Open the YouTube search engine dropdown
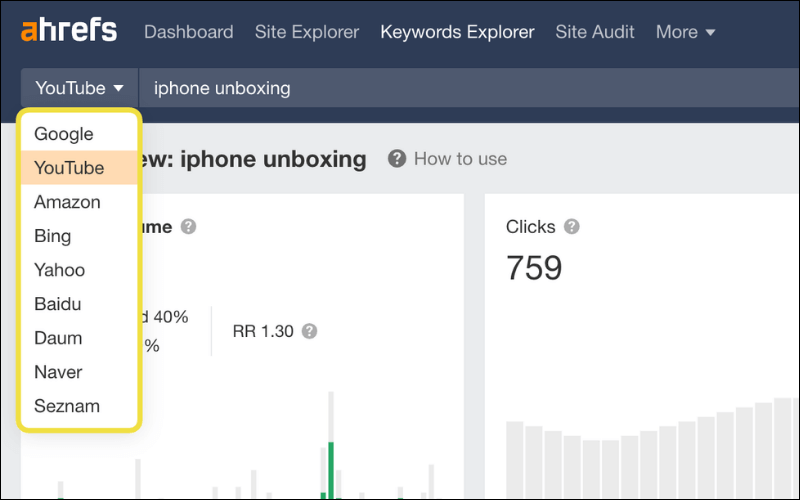The width and height of the screenshot is (800, 500). 80,88
